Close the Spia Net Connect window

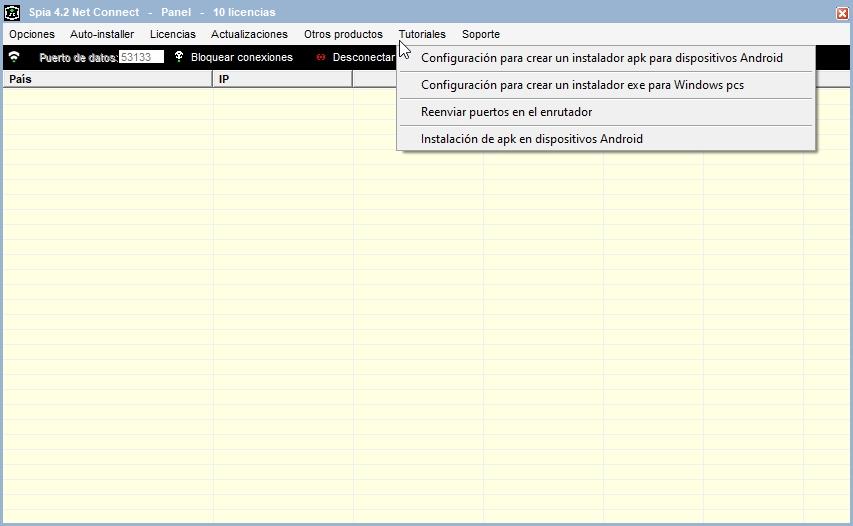[842, 13]
